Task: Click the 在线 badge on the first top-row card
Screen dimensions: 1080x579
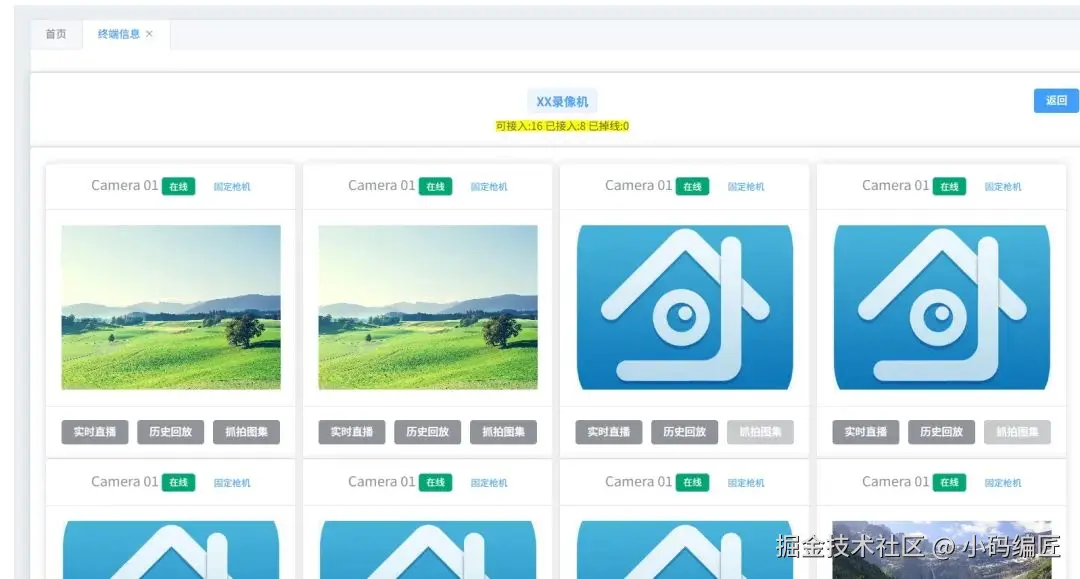Action: point(178,187)
